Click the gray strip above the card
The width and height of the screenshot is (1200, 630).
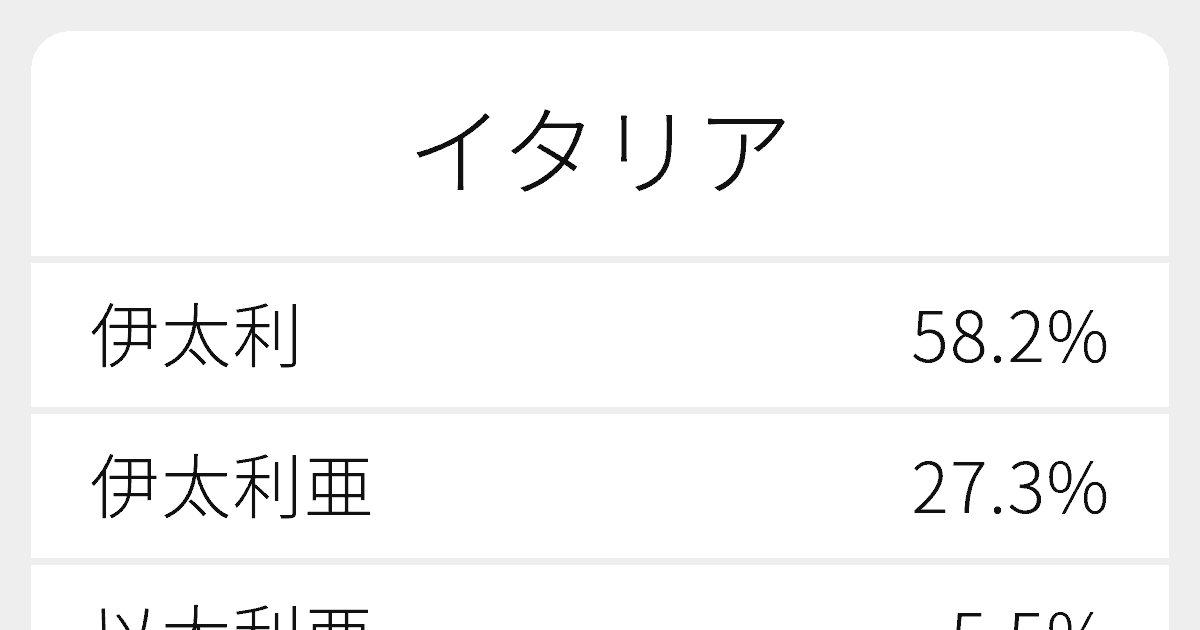click(600, 14)
